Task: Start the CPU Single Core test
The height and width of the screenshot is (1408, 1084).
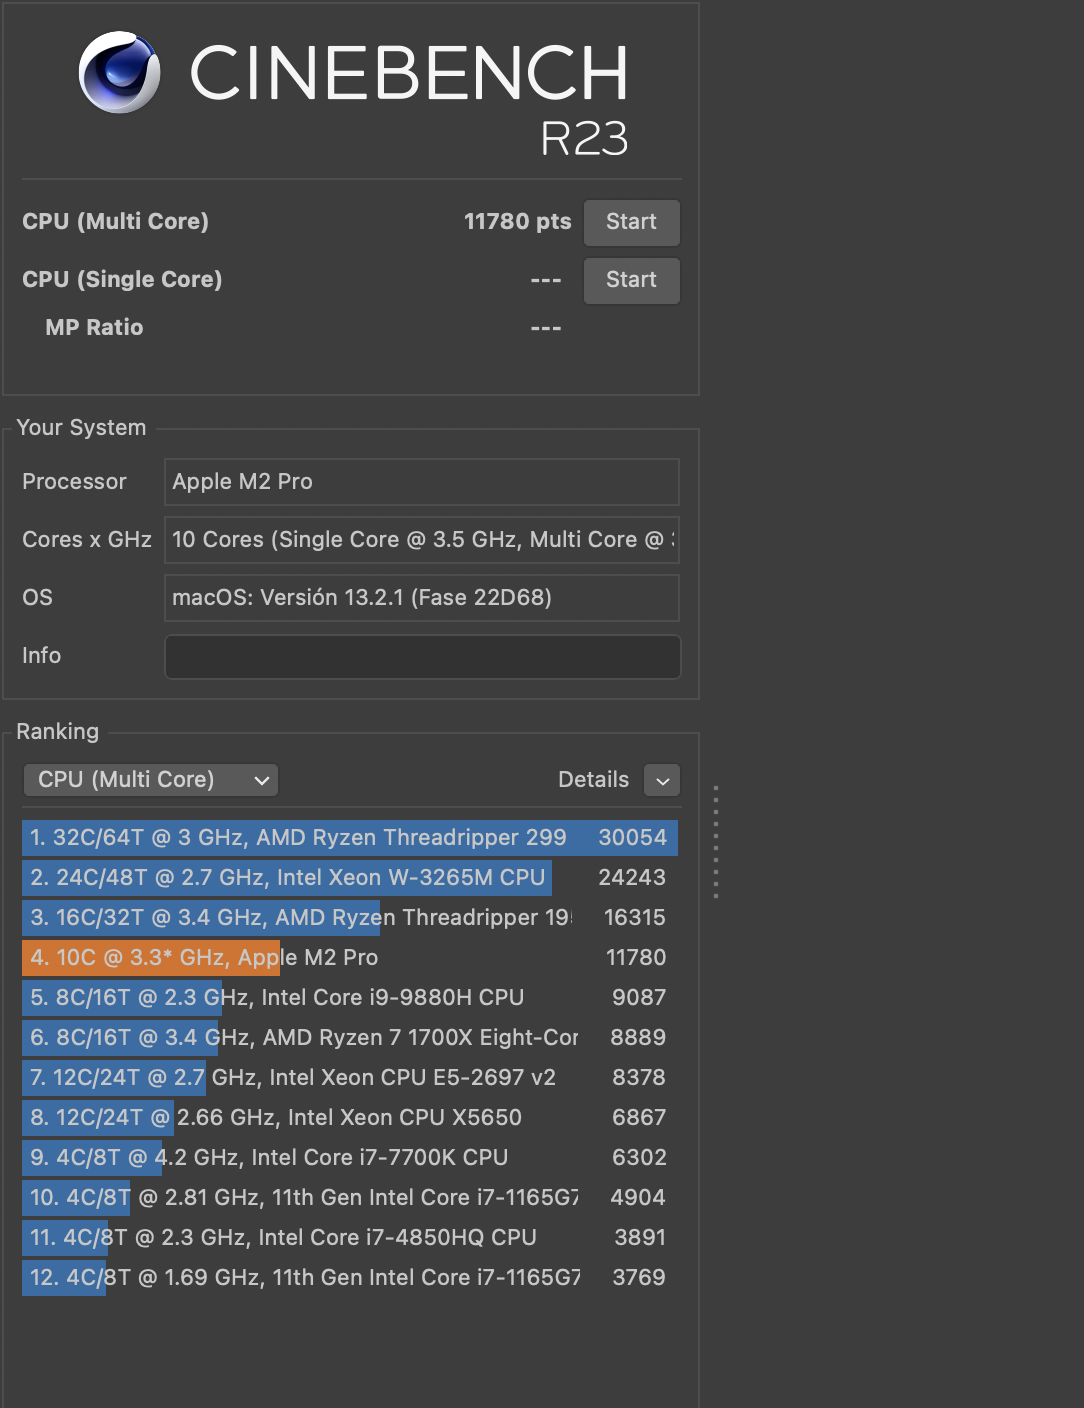Action: 631,280
